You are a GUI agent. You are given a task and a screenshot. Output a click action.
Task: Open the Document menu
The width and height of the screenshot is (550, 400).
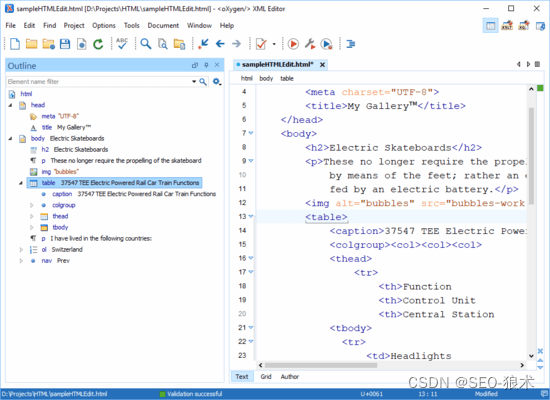click(163, 26)
